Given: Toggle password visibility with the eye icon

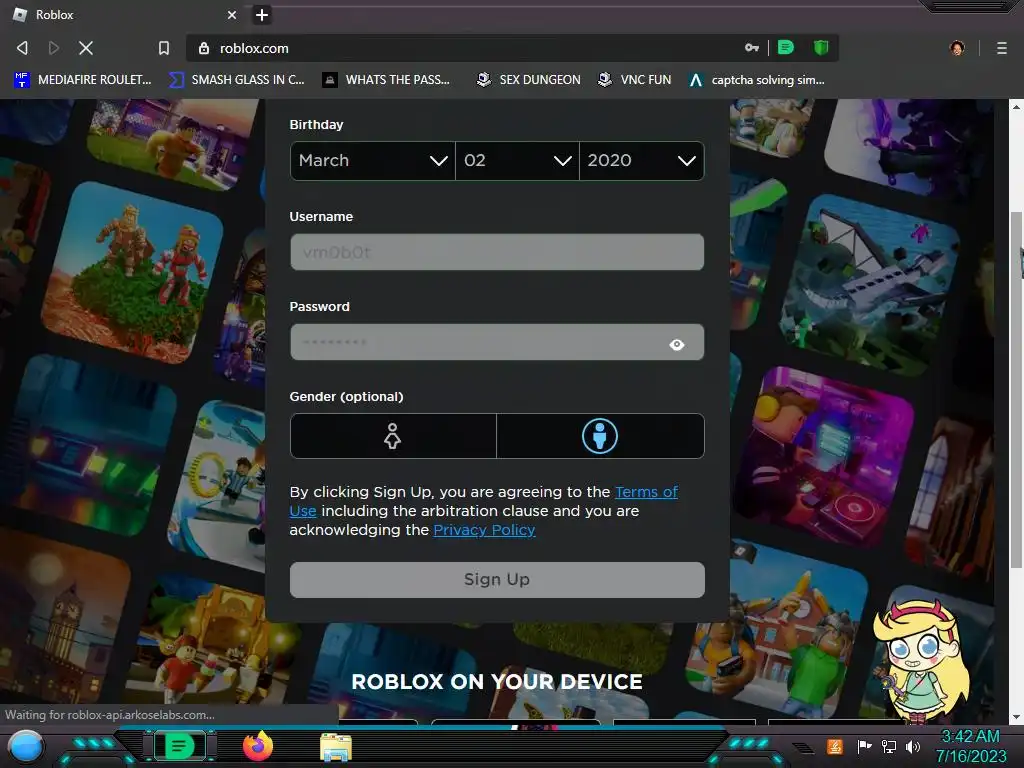Looking at the screenshot, I should coord(677,344).
